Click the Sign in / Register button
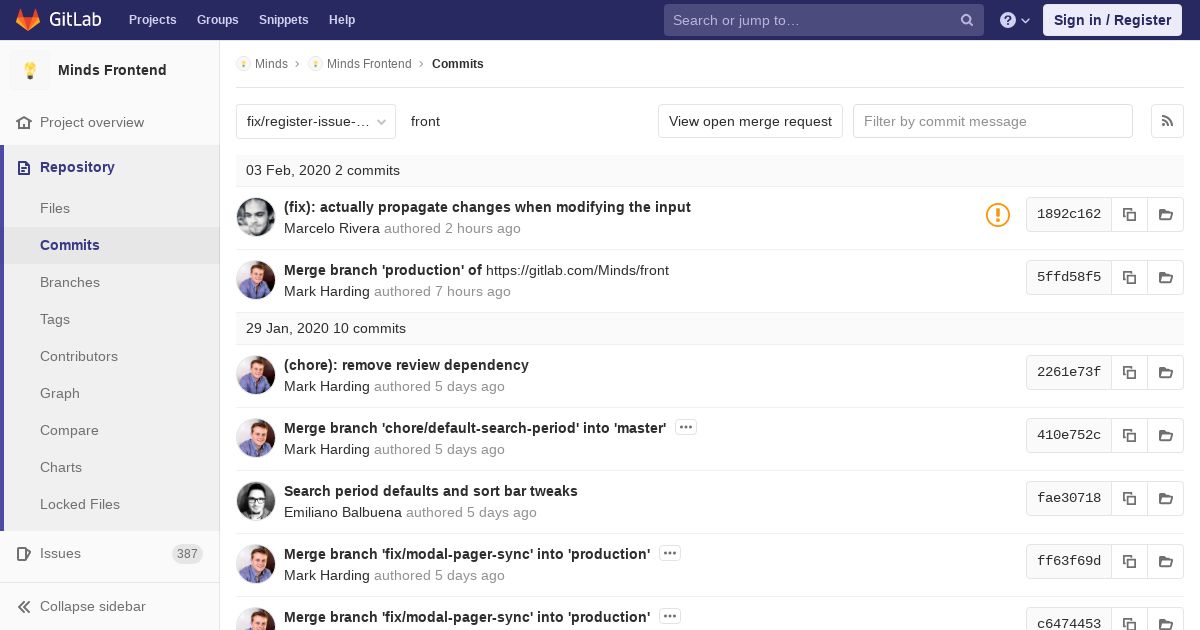The height and width of the screenshot is (630, 1200). (x=1112, y=20)
